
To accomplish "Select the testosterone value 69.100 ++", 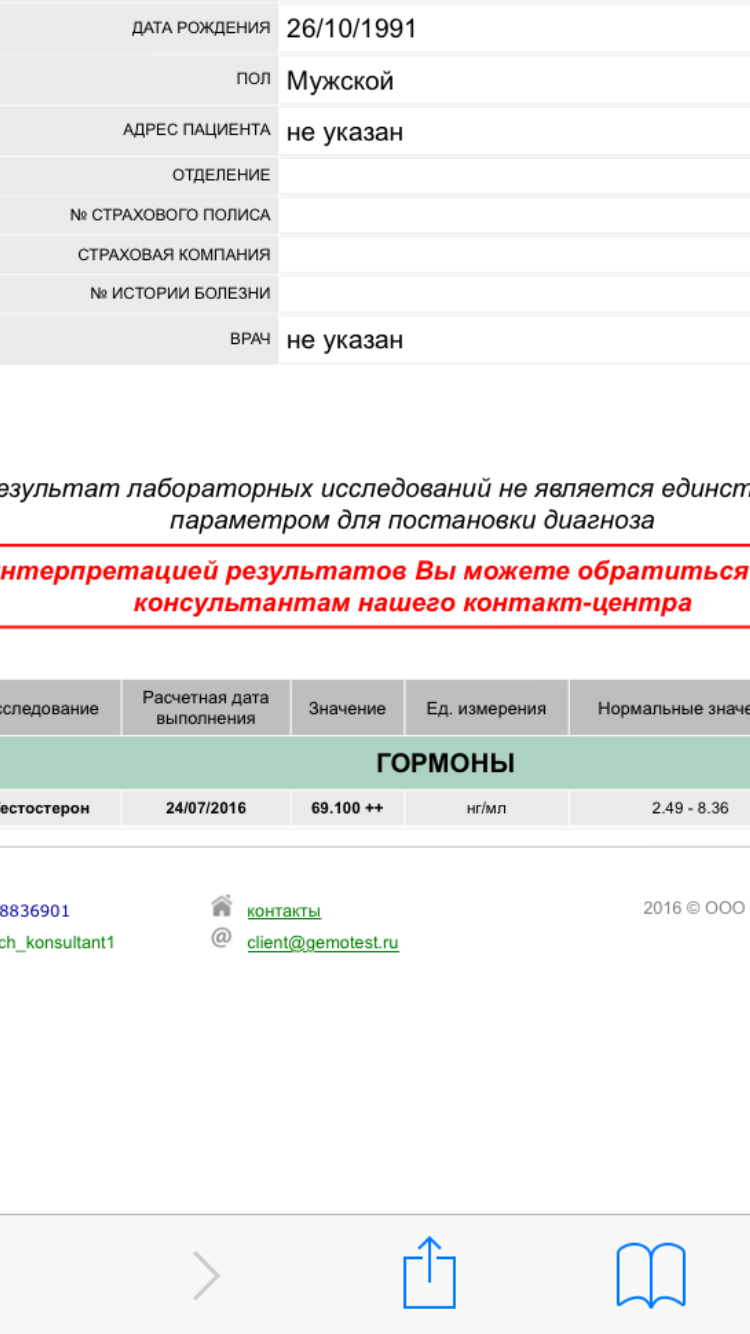I will [x=347, y=808].
